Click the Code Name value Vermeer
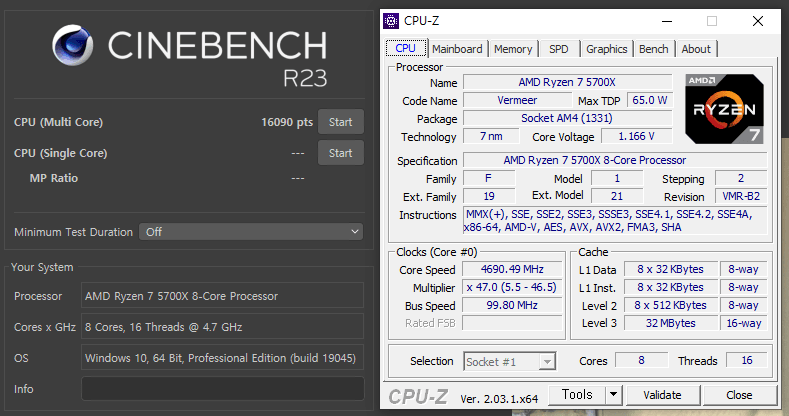Screen dimensions: 789x416 pos(517,100)
